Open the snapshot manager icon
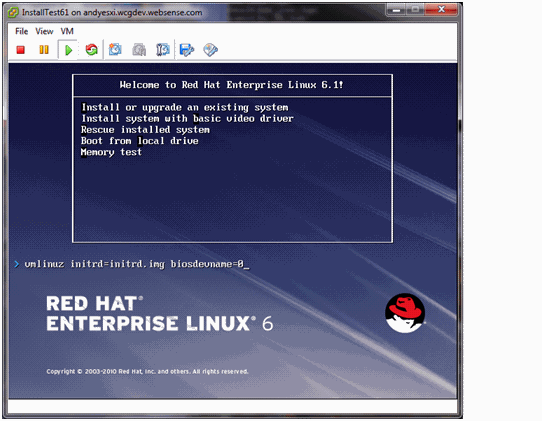The image size is (542, 421). pos(163,50)
